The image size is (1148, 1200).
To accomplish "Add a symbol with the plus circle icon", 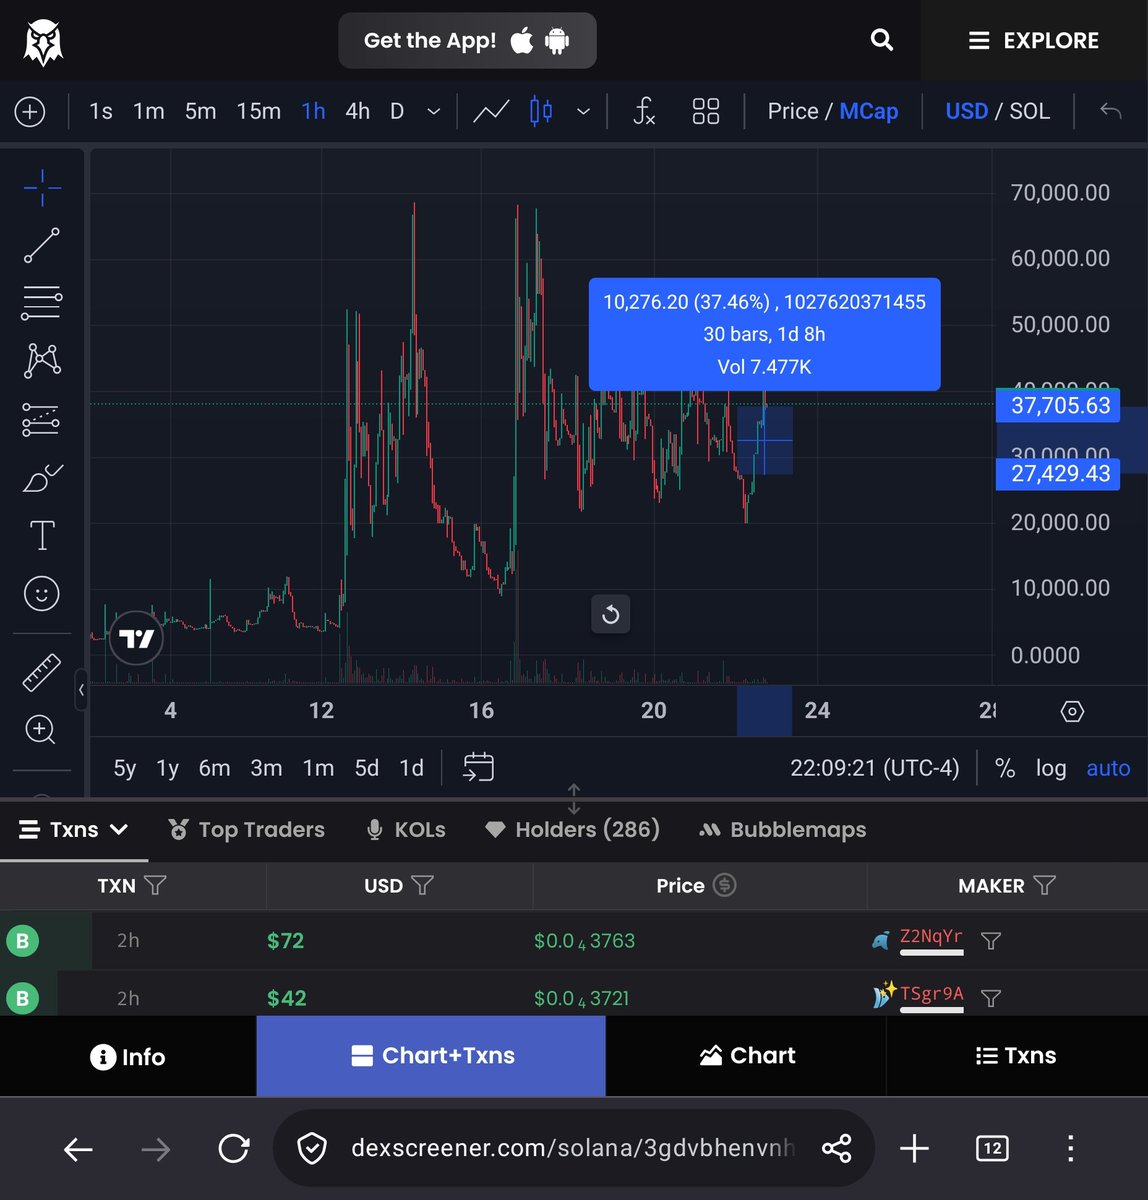I will point(30,111).
